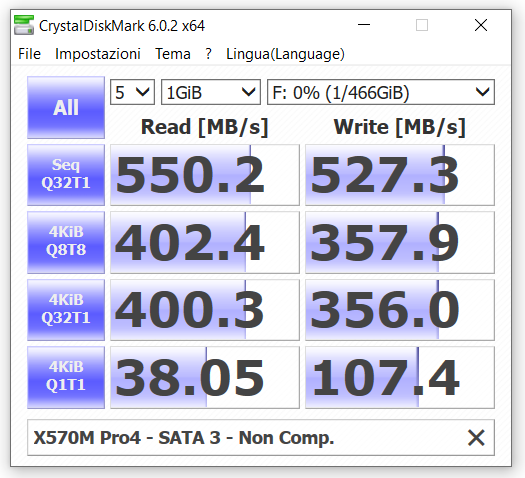This screenshot has height=478, width=525.
Task: Run all benchmarks with the All button
Action: pos(66,107)
